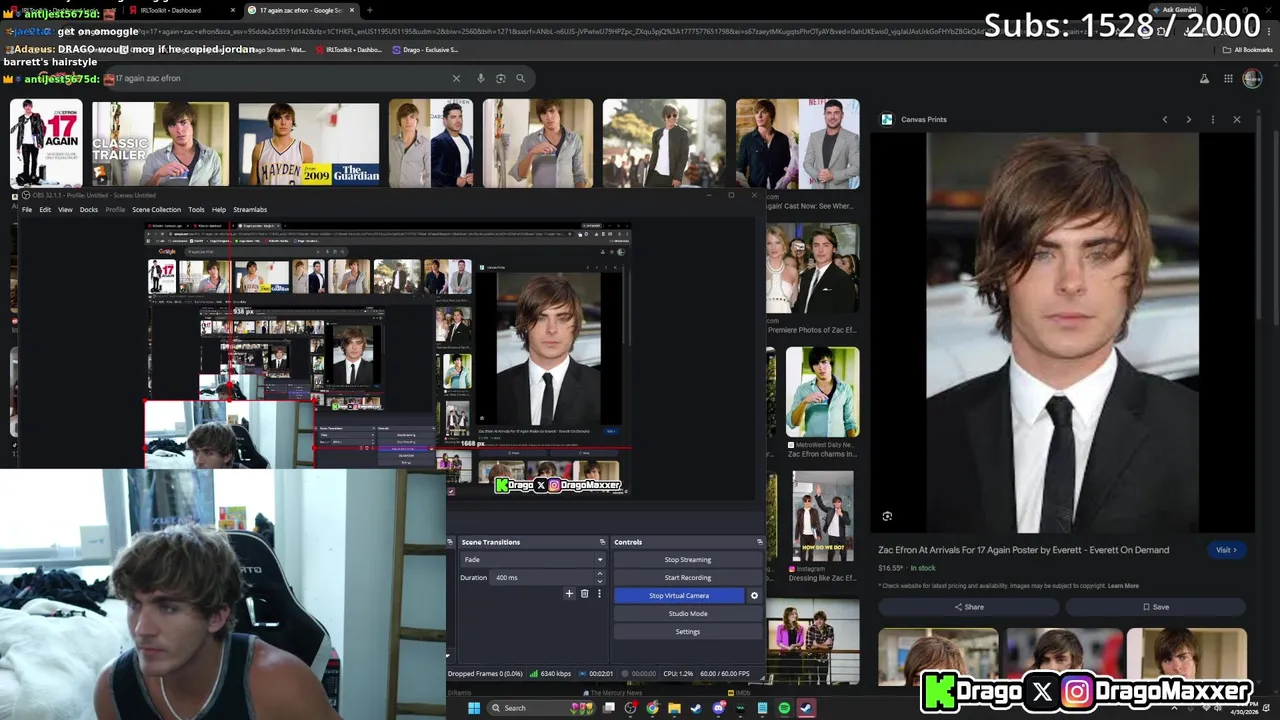Open Settings from OBS Controls

(x=688, y=632)
